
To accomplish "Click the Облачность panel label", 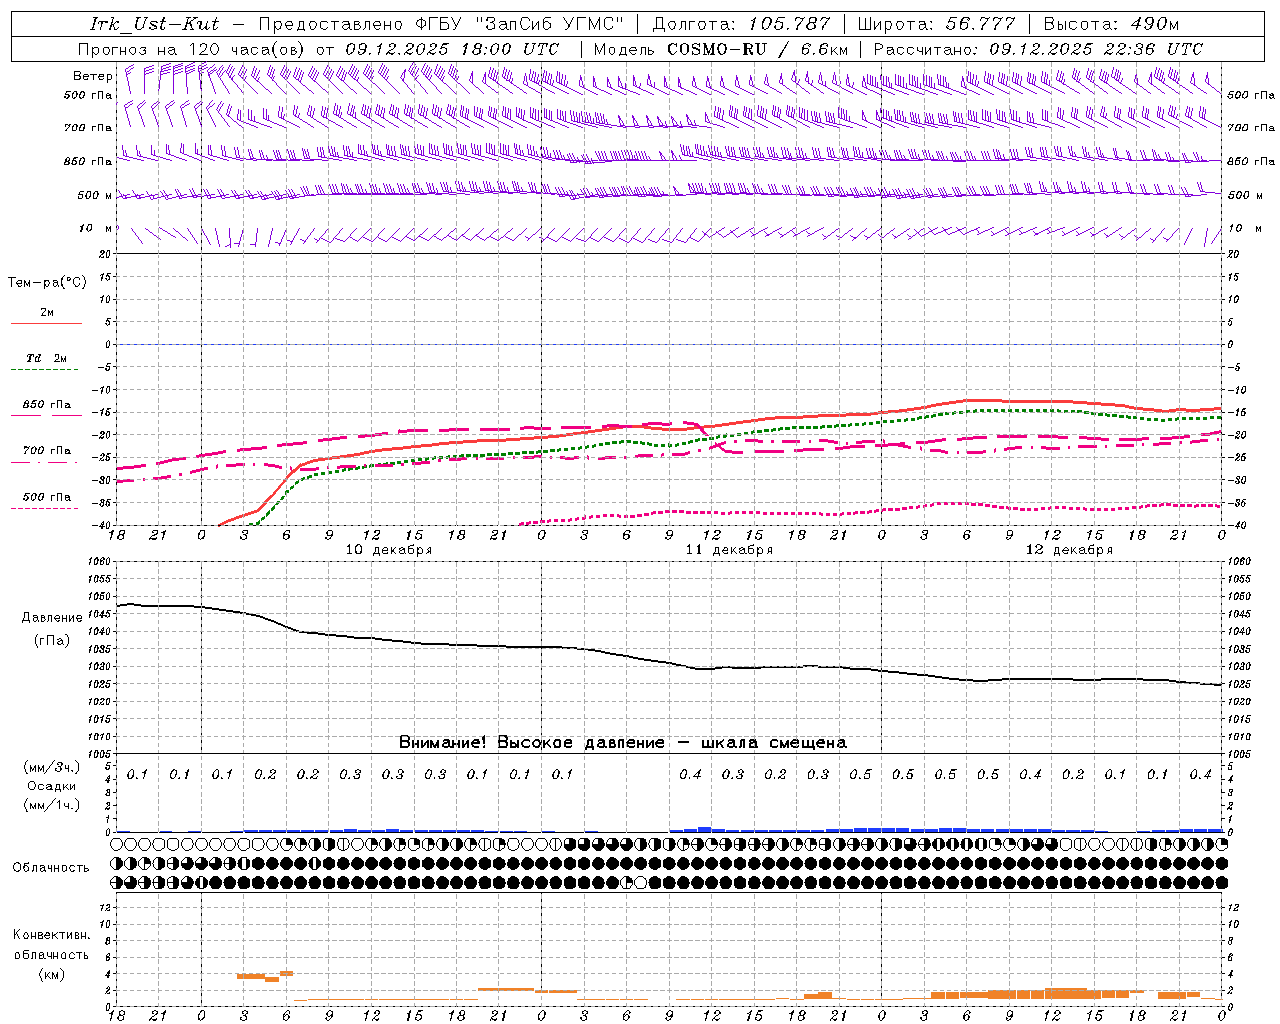I will (x=51, y=868).
